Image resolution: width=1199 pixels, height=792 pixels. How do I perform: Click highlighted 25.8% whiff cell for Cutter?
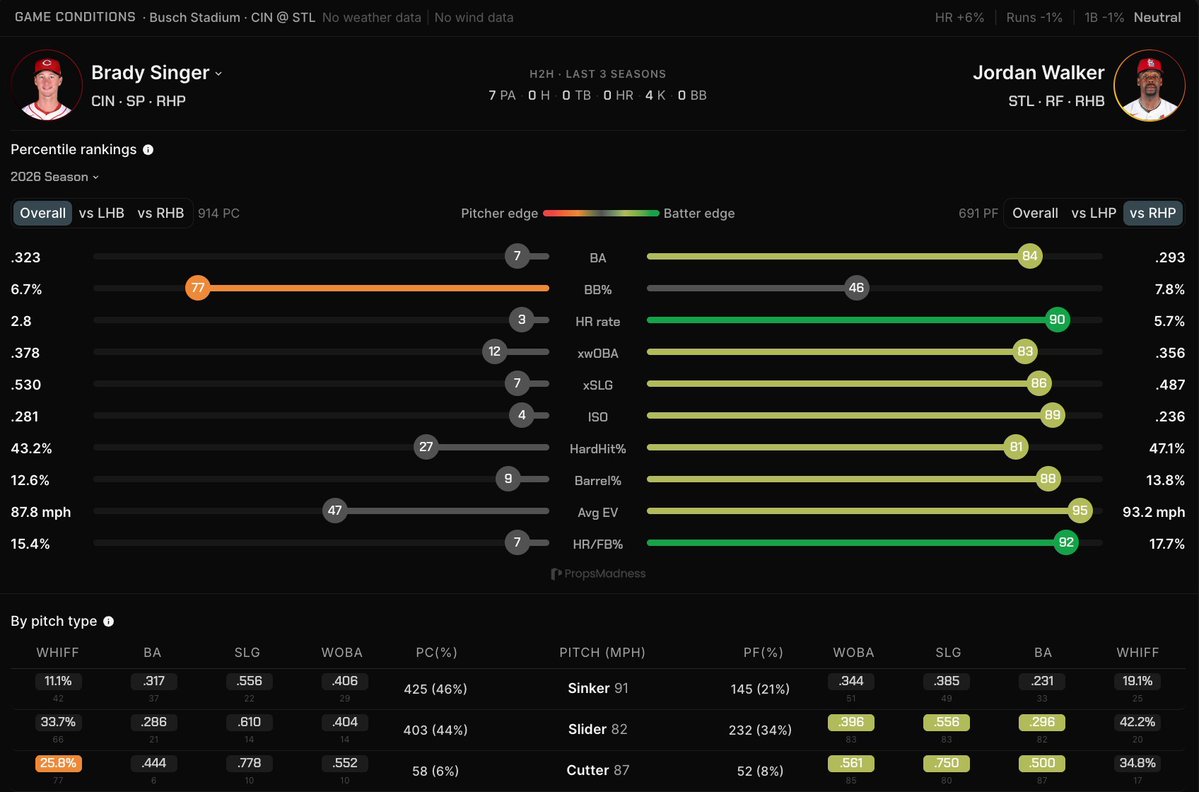pyautogui.click(x=58, y=763)
